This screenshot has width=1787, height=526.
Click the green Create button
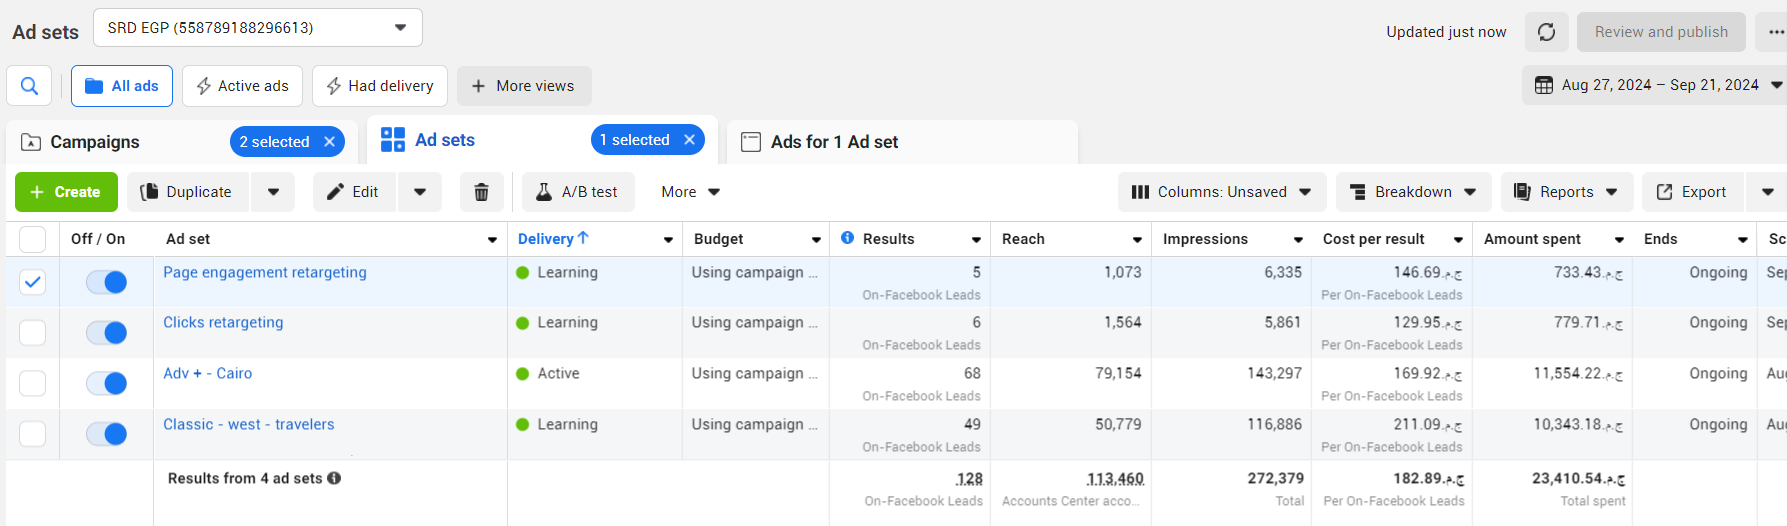[66, 192]
